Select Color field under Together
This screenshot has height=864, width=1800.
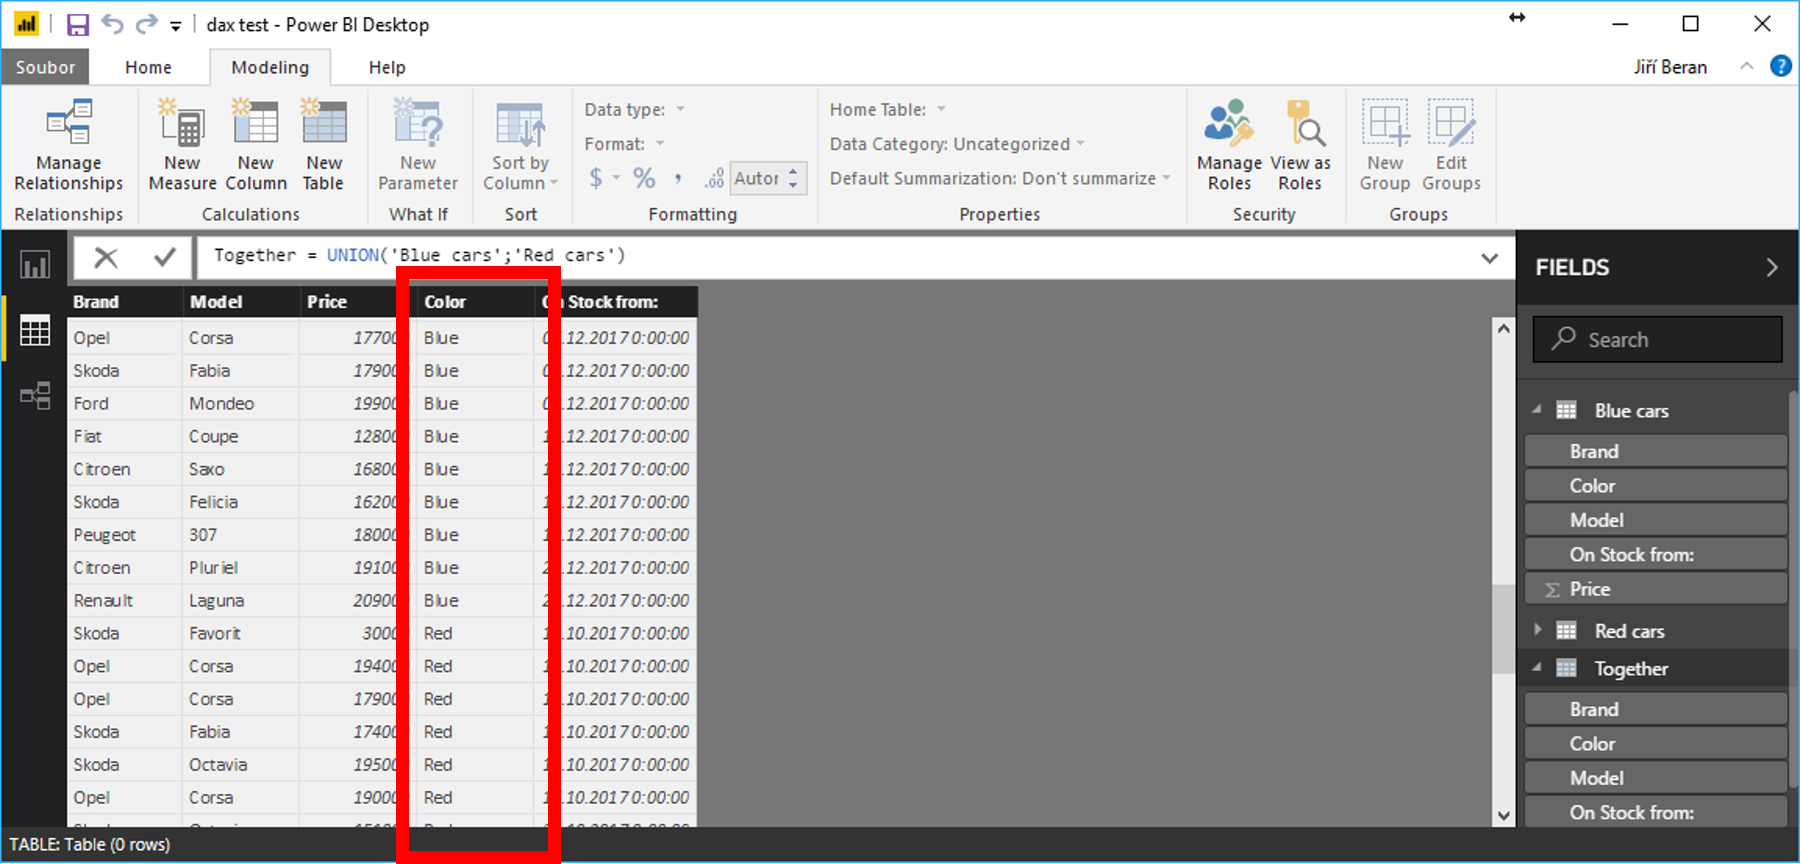pyautogui.click(x=1656, y=743)
